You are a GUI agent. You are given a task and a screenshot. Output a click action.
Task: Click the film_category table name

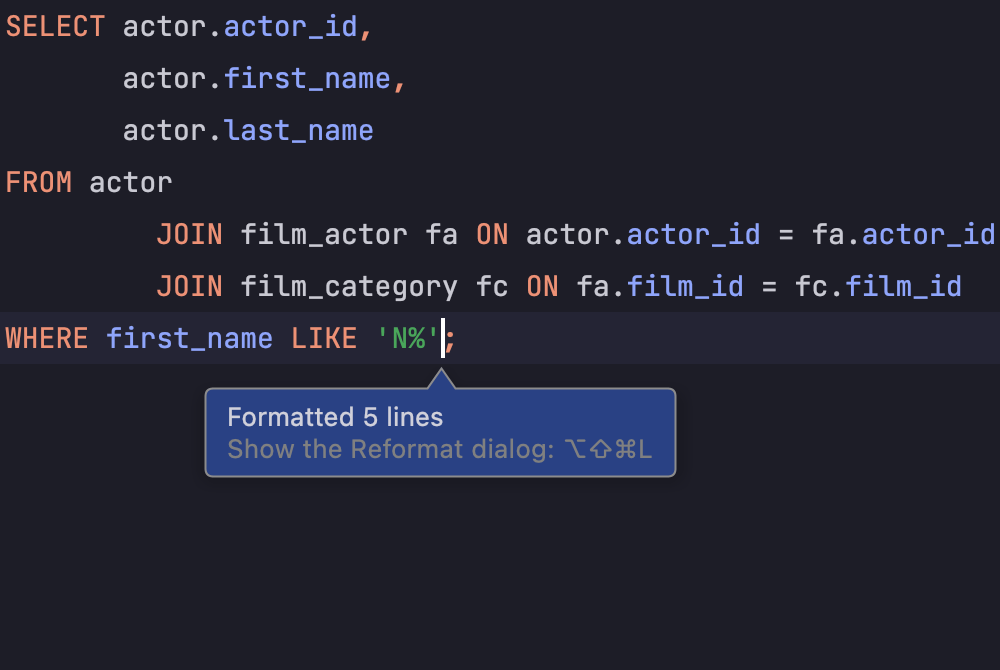349,287
